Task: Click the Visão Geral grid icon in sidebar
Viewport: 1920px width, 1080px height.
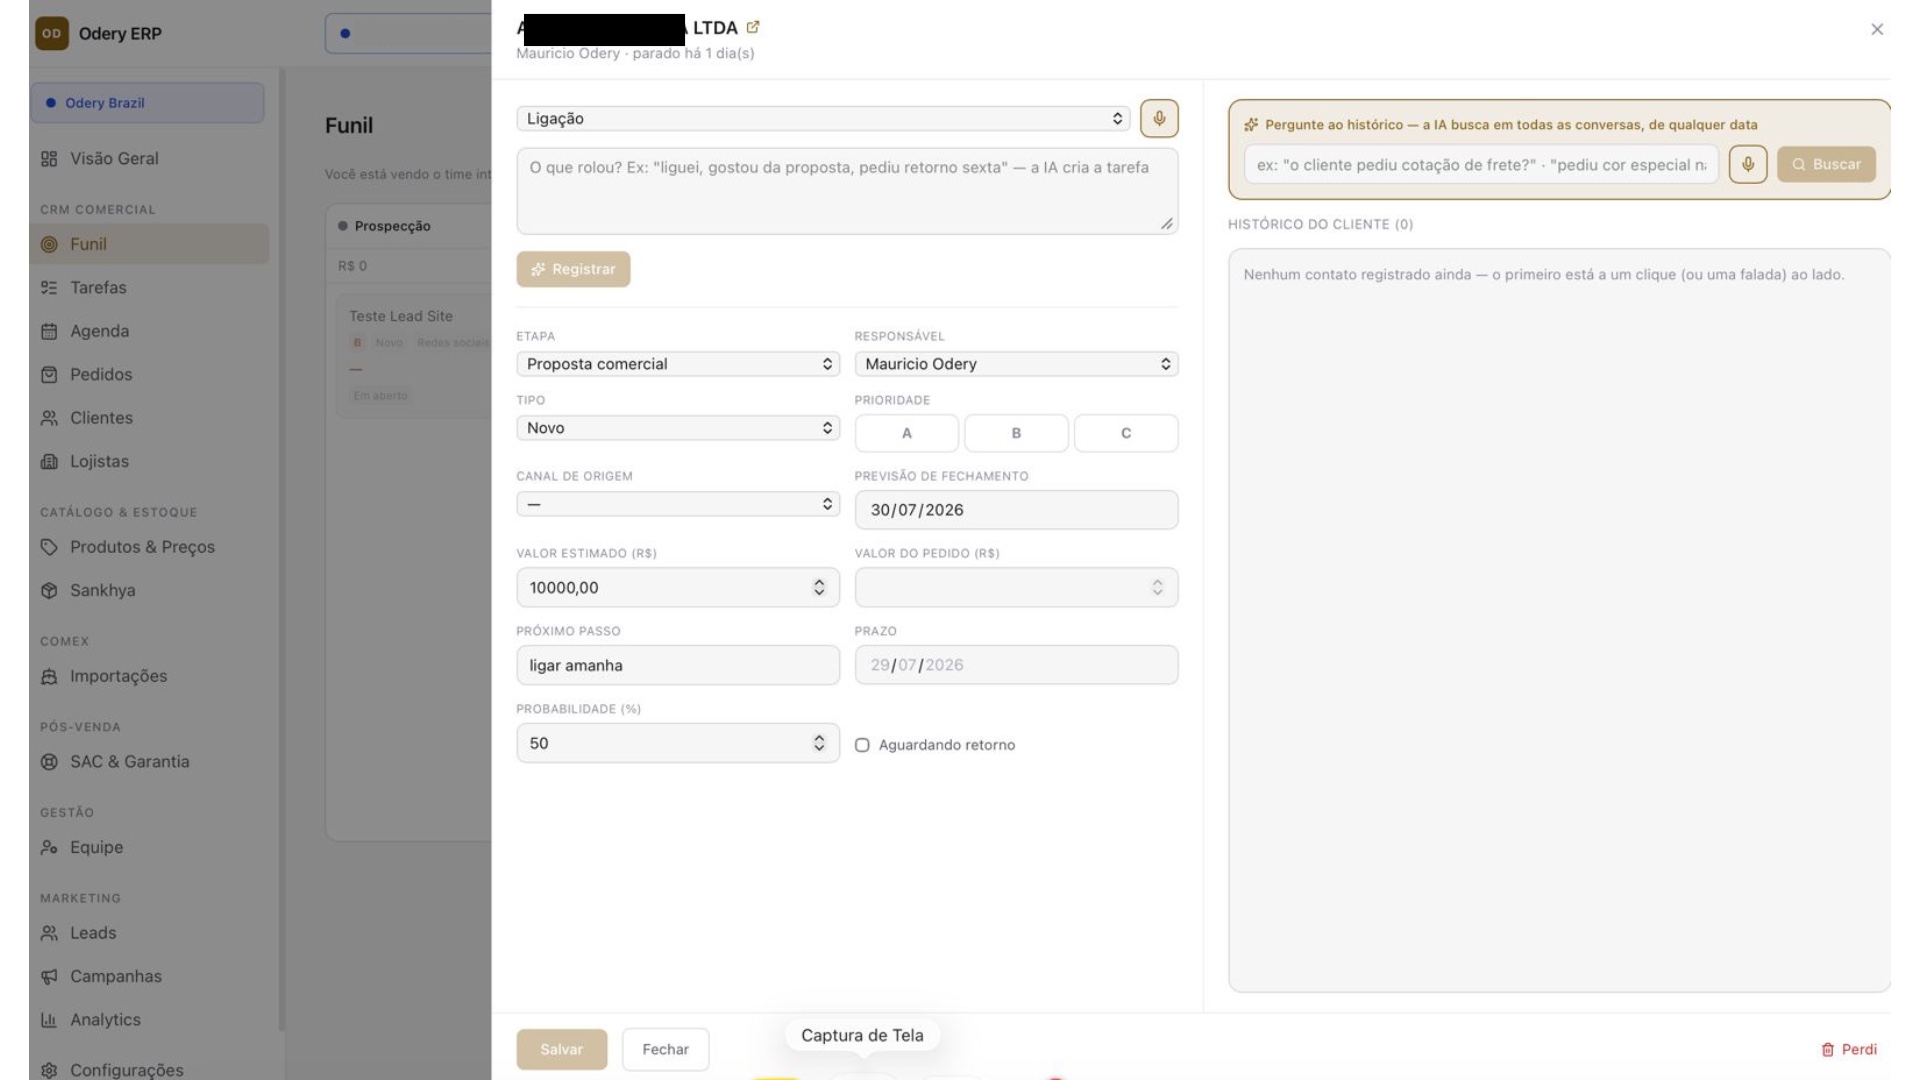Action: click(x=49, y=159)
